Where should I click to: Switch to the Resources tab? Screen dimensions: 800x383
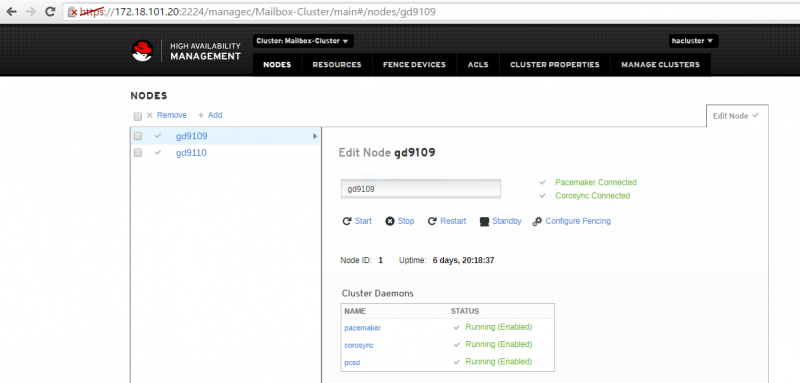tap(337, 65)
